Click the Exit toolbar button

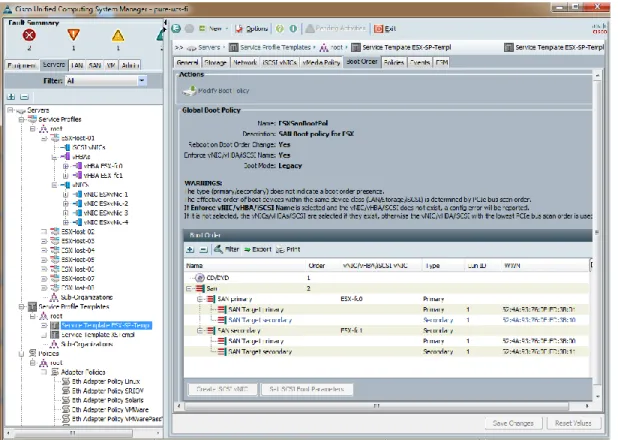[385, 28]
